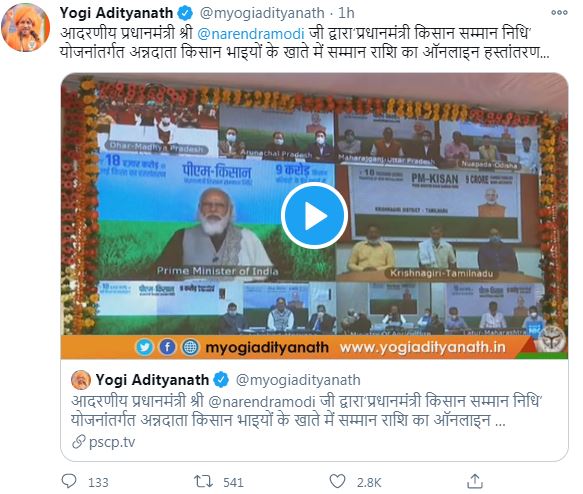
Task: Click the small avatar in quoted card
Action: (81, 380)
